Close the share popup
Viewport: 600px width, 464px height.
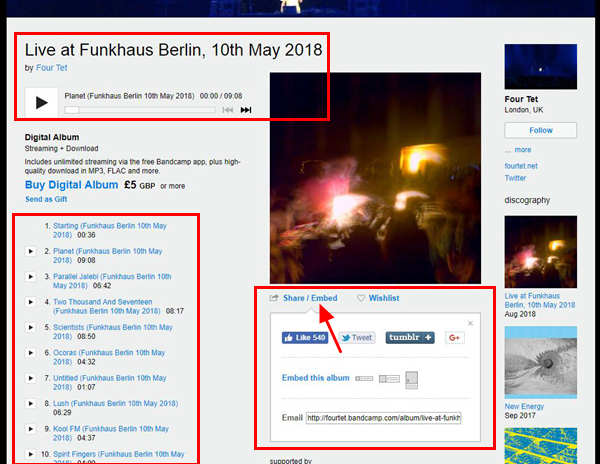(470, 323)
